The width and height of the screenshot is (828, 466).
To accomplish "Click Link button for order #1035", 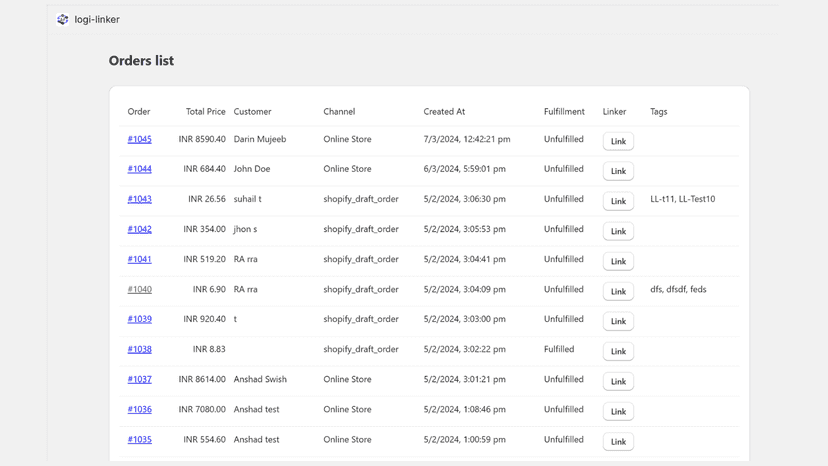I will [x=618, y=441].
